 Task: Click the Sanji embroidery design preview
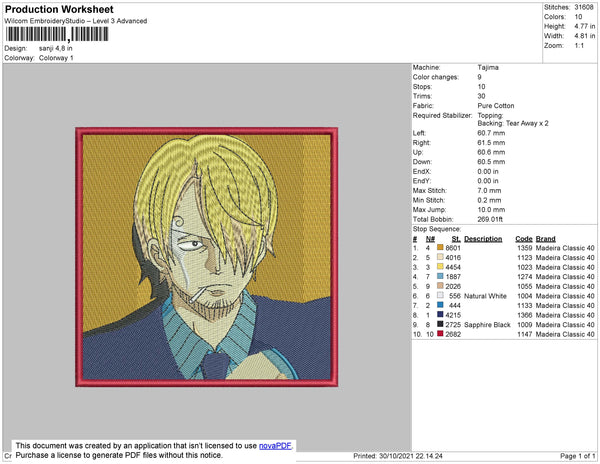point(207,257)
